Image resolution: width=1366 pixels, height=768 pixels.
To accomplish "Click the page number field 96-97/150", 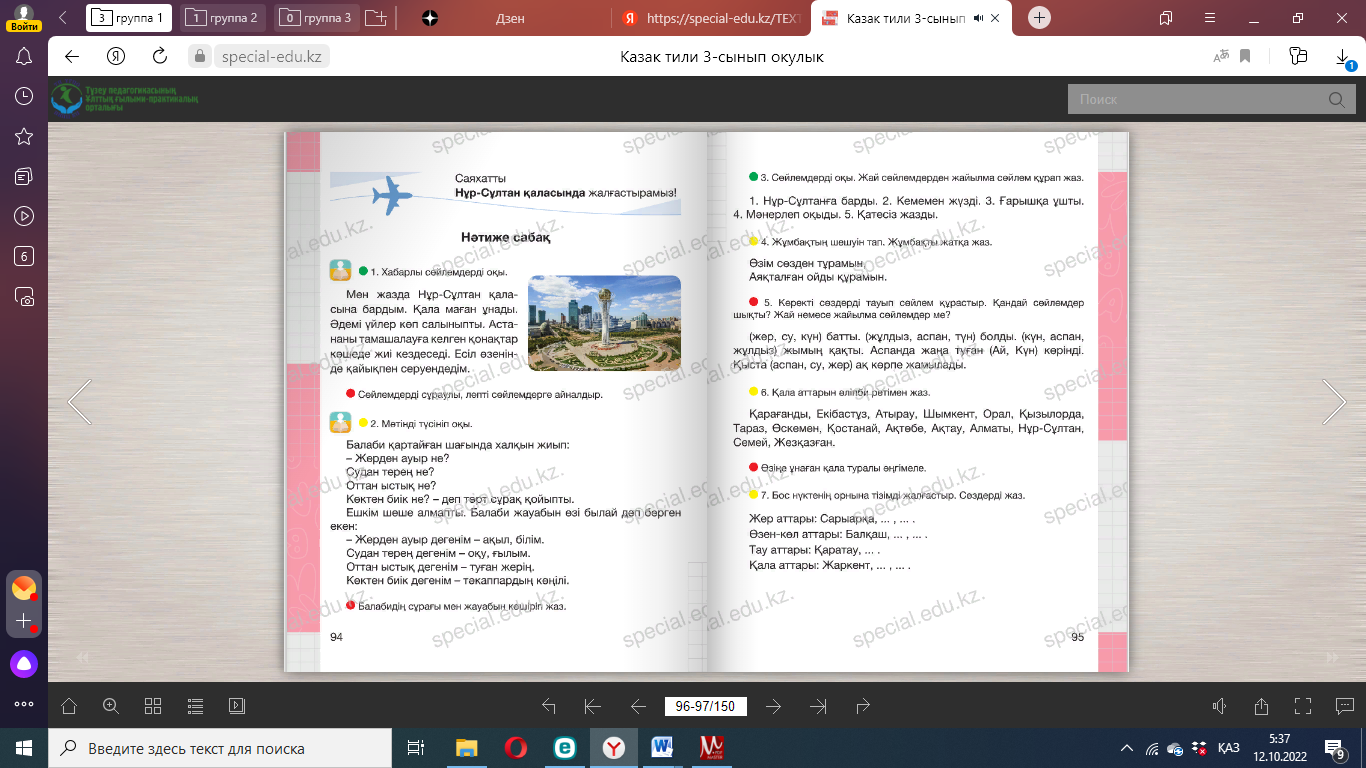I will [x=705, y=706].
